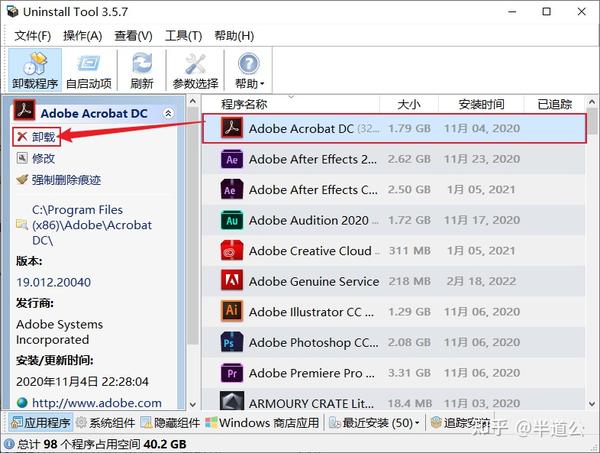Click the 卸载 uninstall action
The image size is (600, 453).
(37, 137)
